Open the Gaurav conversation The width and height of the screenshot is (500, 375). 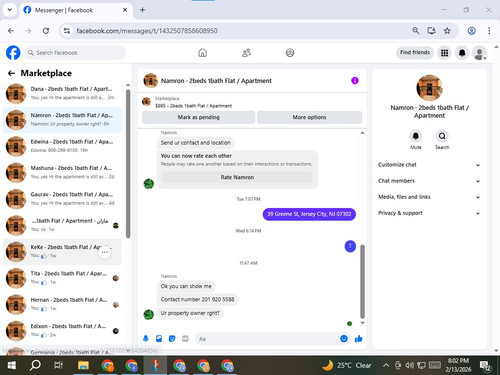62,199
